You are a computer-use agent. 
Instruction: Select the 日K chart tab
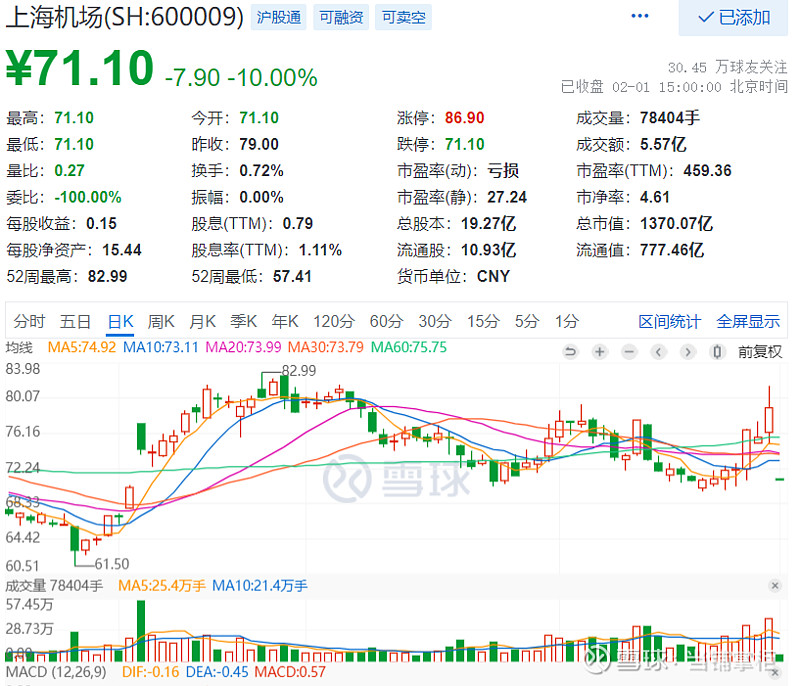(120, 321)
